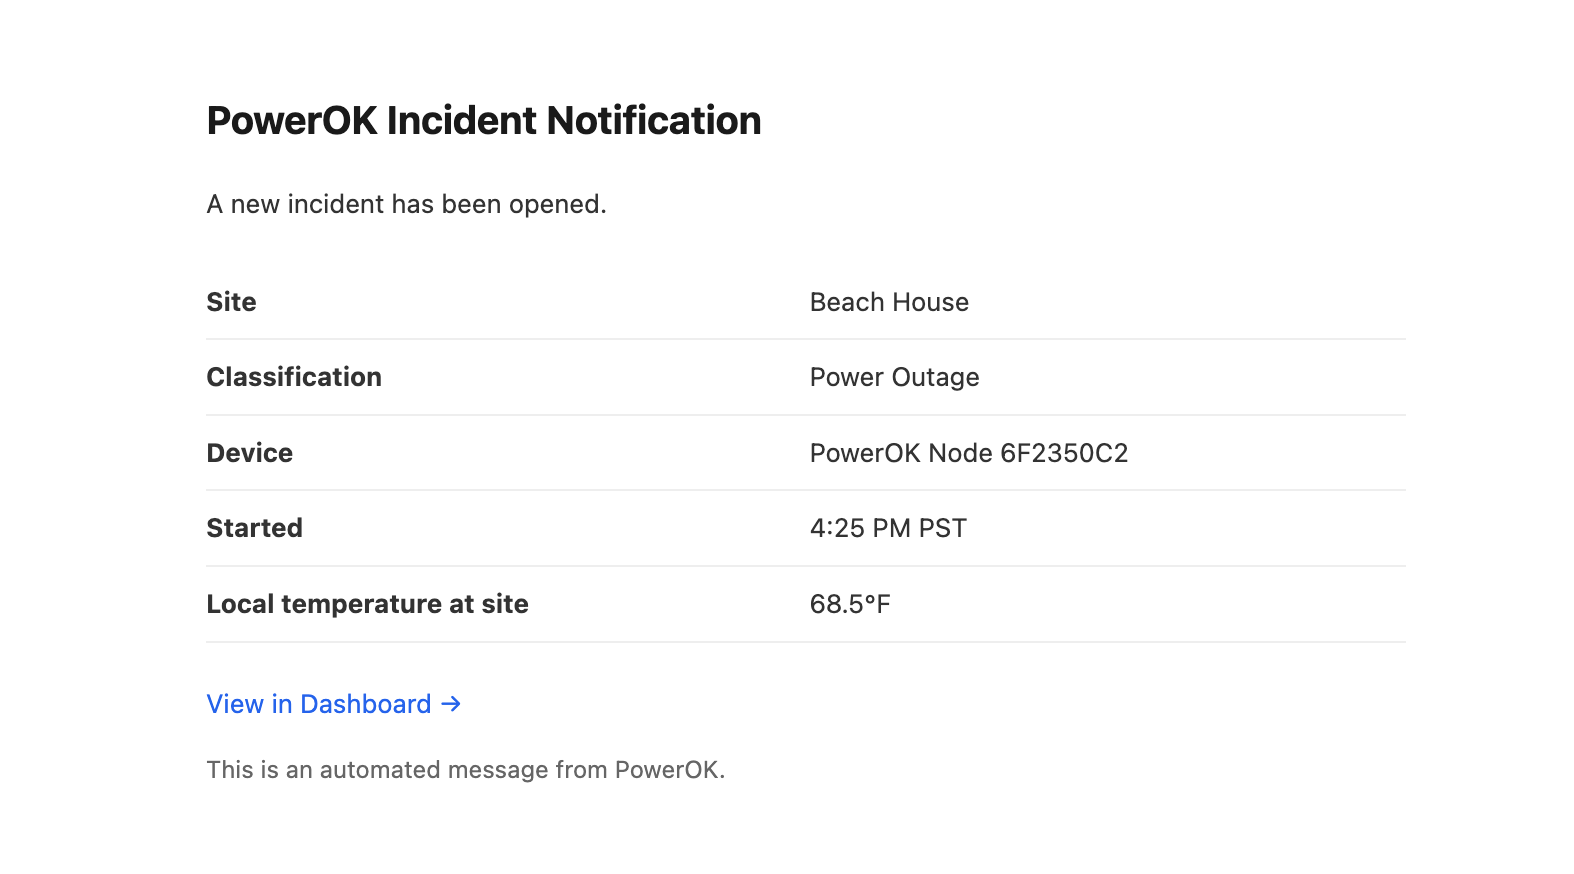The height and width of the screenshot is (874, 1574).
Task: Click the Power Outage classification text
Action: [894, 377]
